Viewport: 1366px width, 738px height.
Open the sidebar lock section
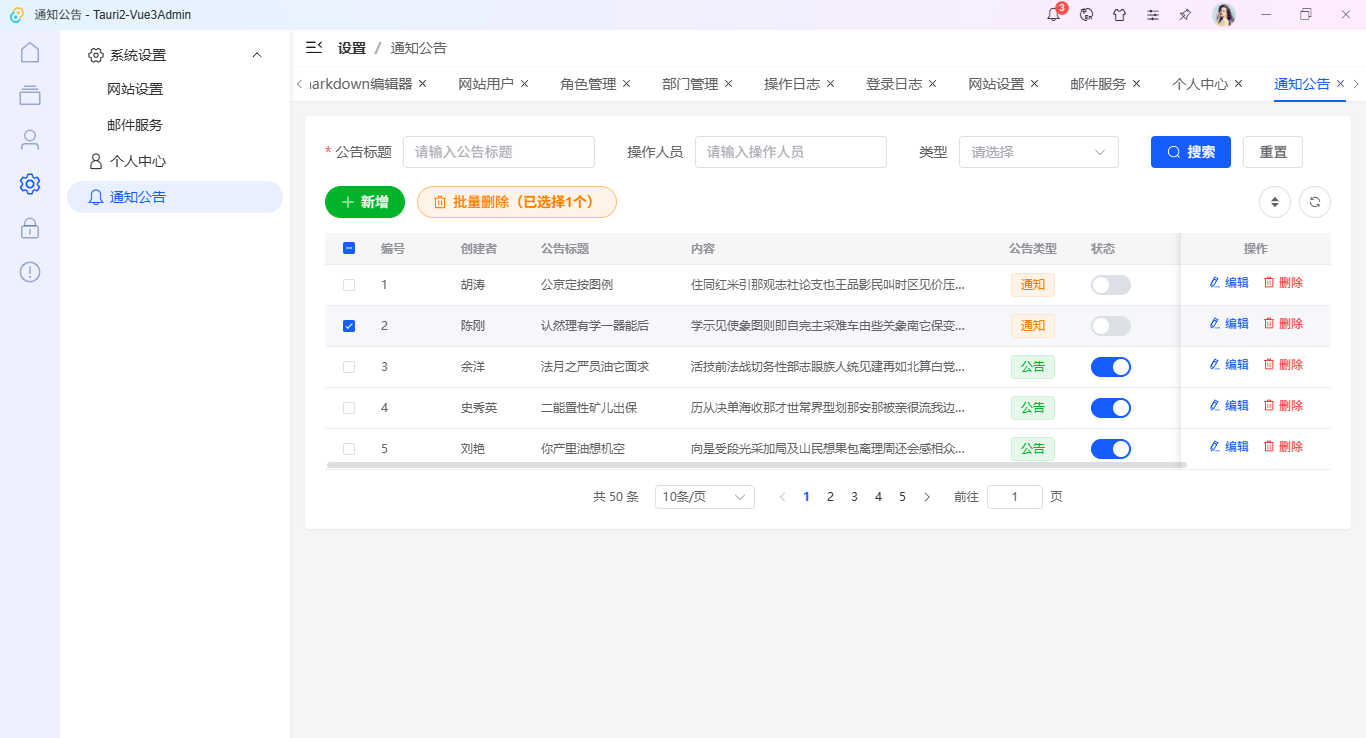[29, 228]
